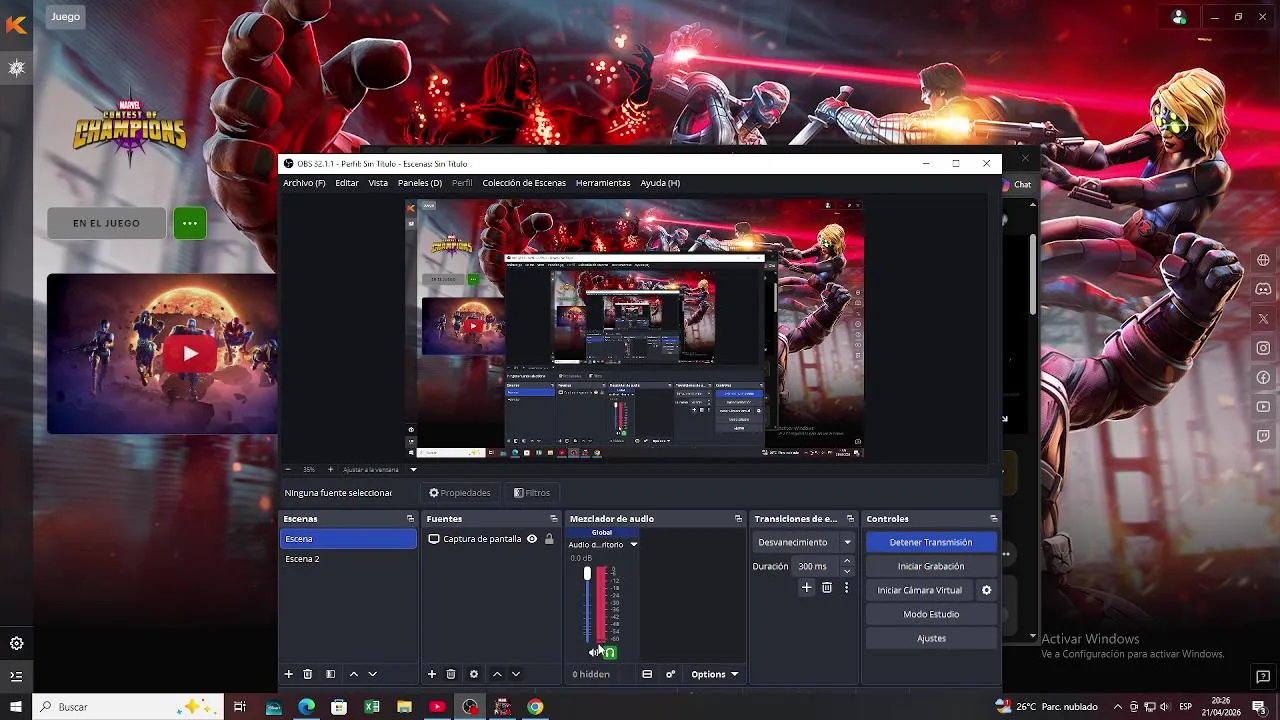The height and width of the screenshot is (720, 1280).
Task: Open source Propiedades button
Action: pos(460,493)
